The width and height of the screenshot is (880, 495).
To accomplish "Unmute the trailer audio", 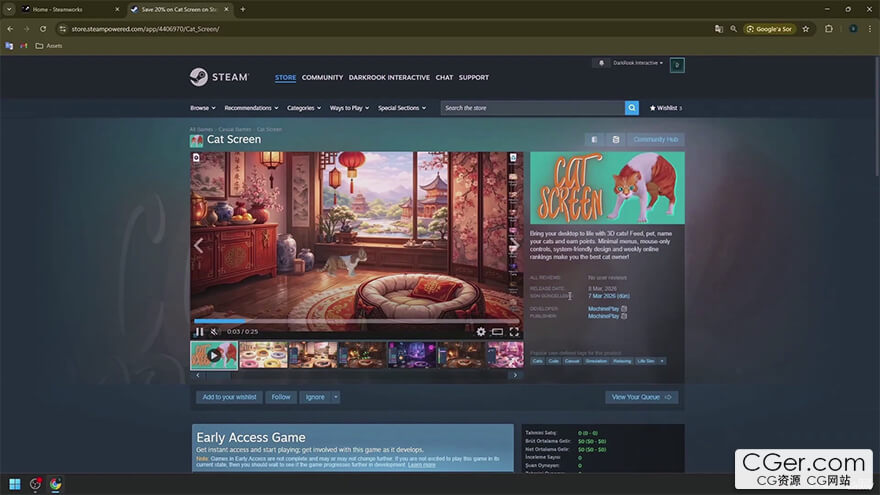I will point(214,332).
